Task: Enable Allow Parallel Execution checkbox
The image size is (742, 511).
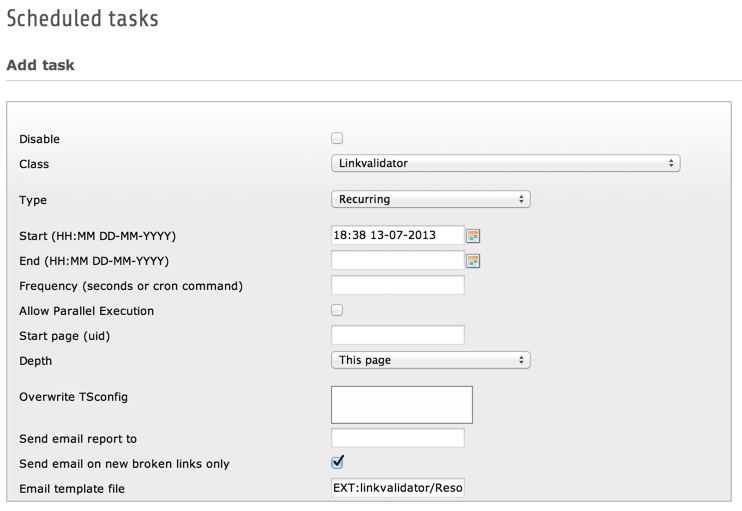Action: tap(337, 310)
